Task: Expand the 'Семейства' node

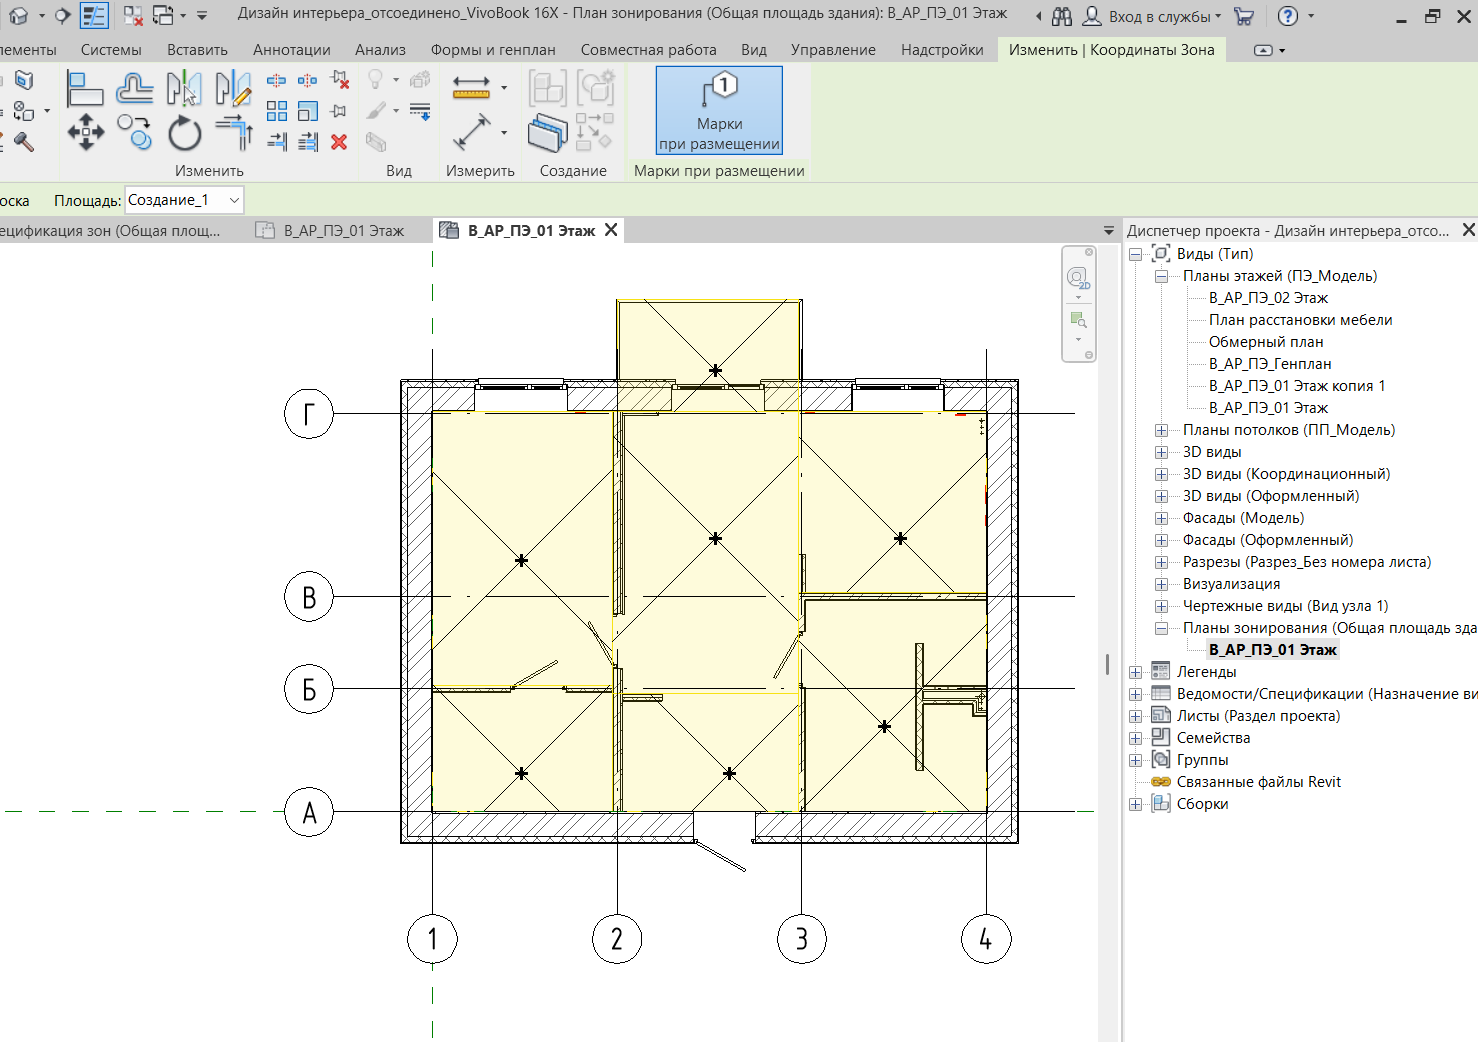Action: coord(1135,738)
